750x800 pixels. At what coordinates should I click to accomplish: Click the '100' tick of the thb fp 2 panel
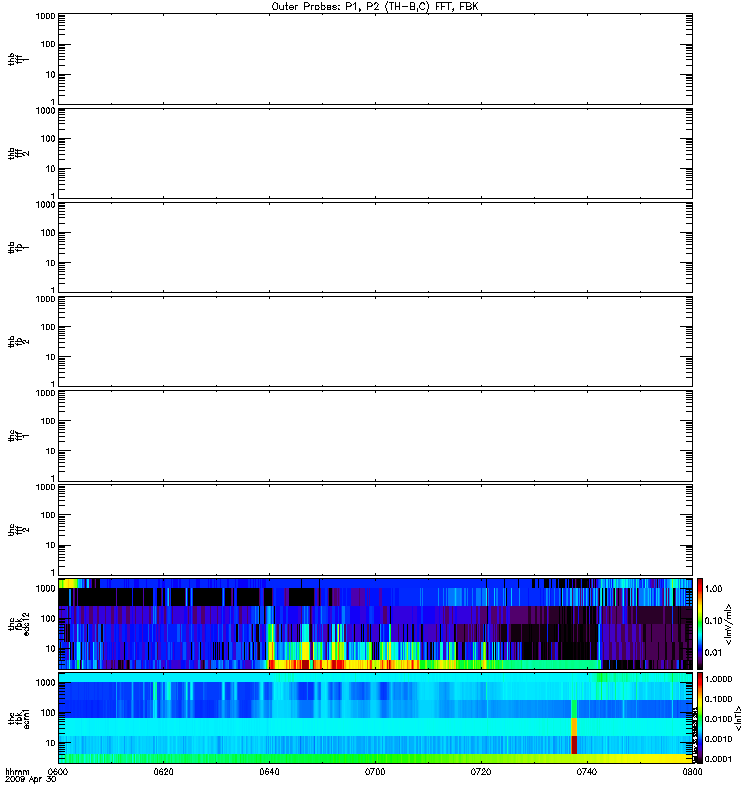(47, 327)
